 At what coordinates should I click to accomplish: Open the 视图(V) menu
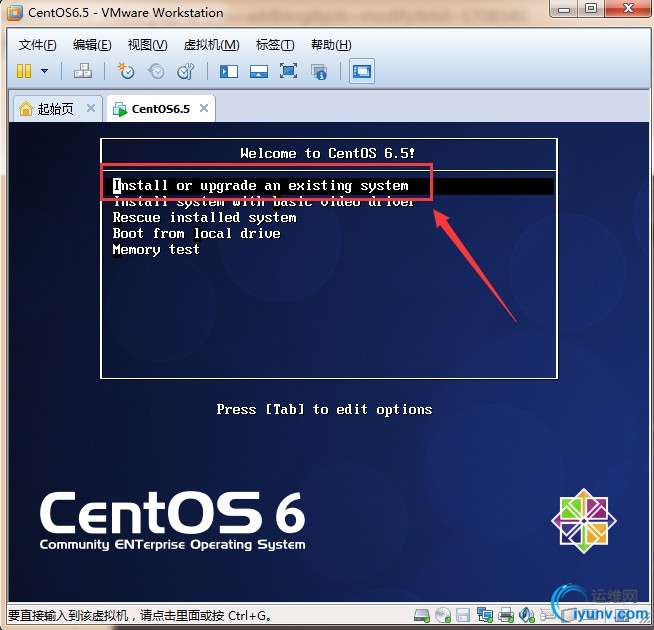(x=147, y=45)
